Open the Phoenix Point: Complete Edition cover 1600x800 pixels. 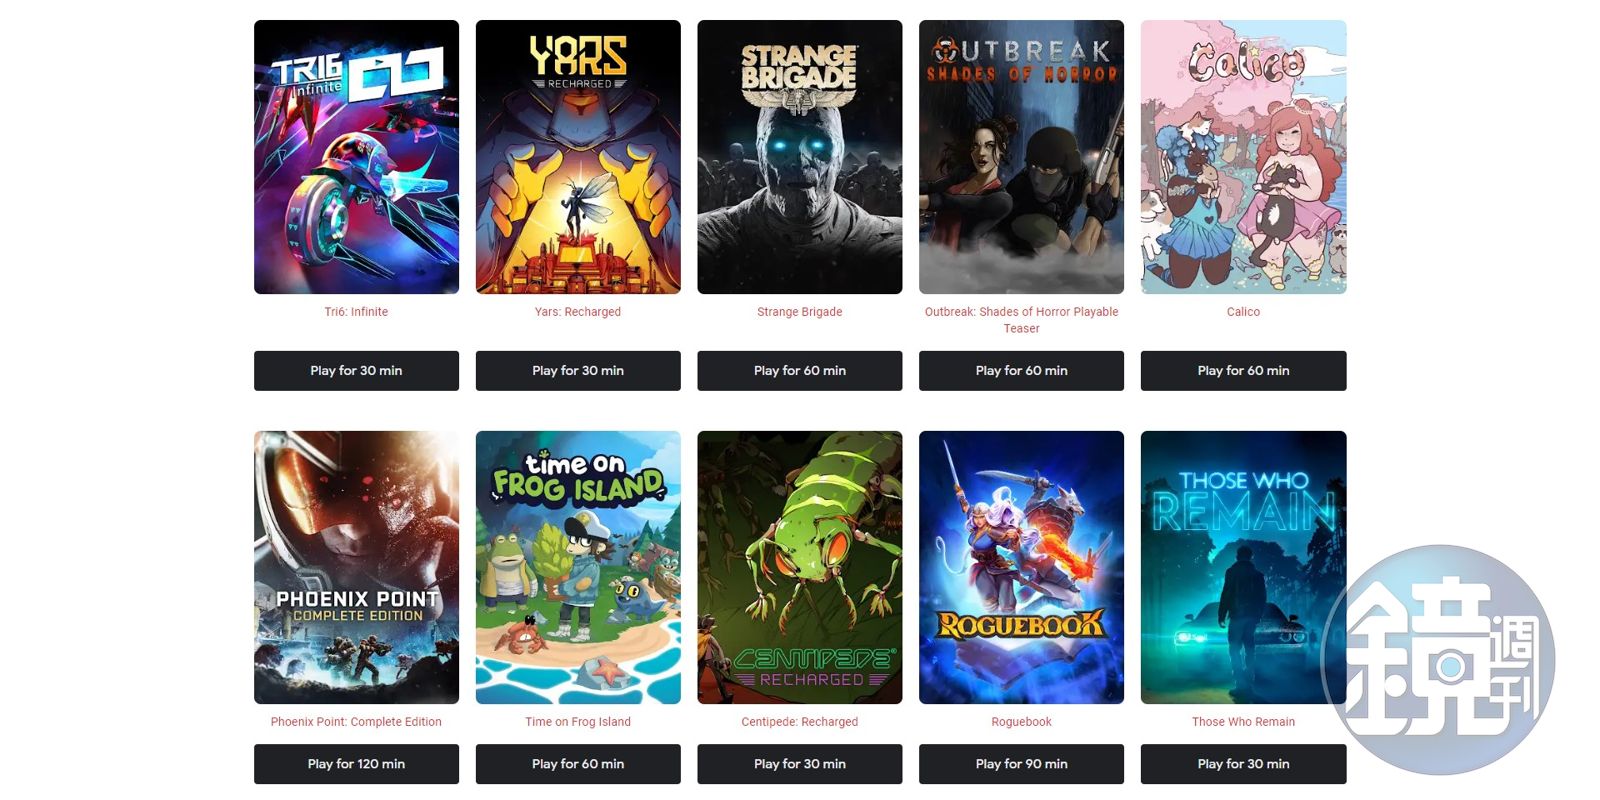356,567
